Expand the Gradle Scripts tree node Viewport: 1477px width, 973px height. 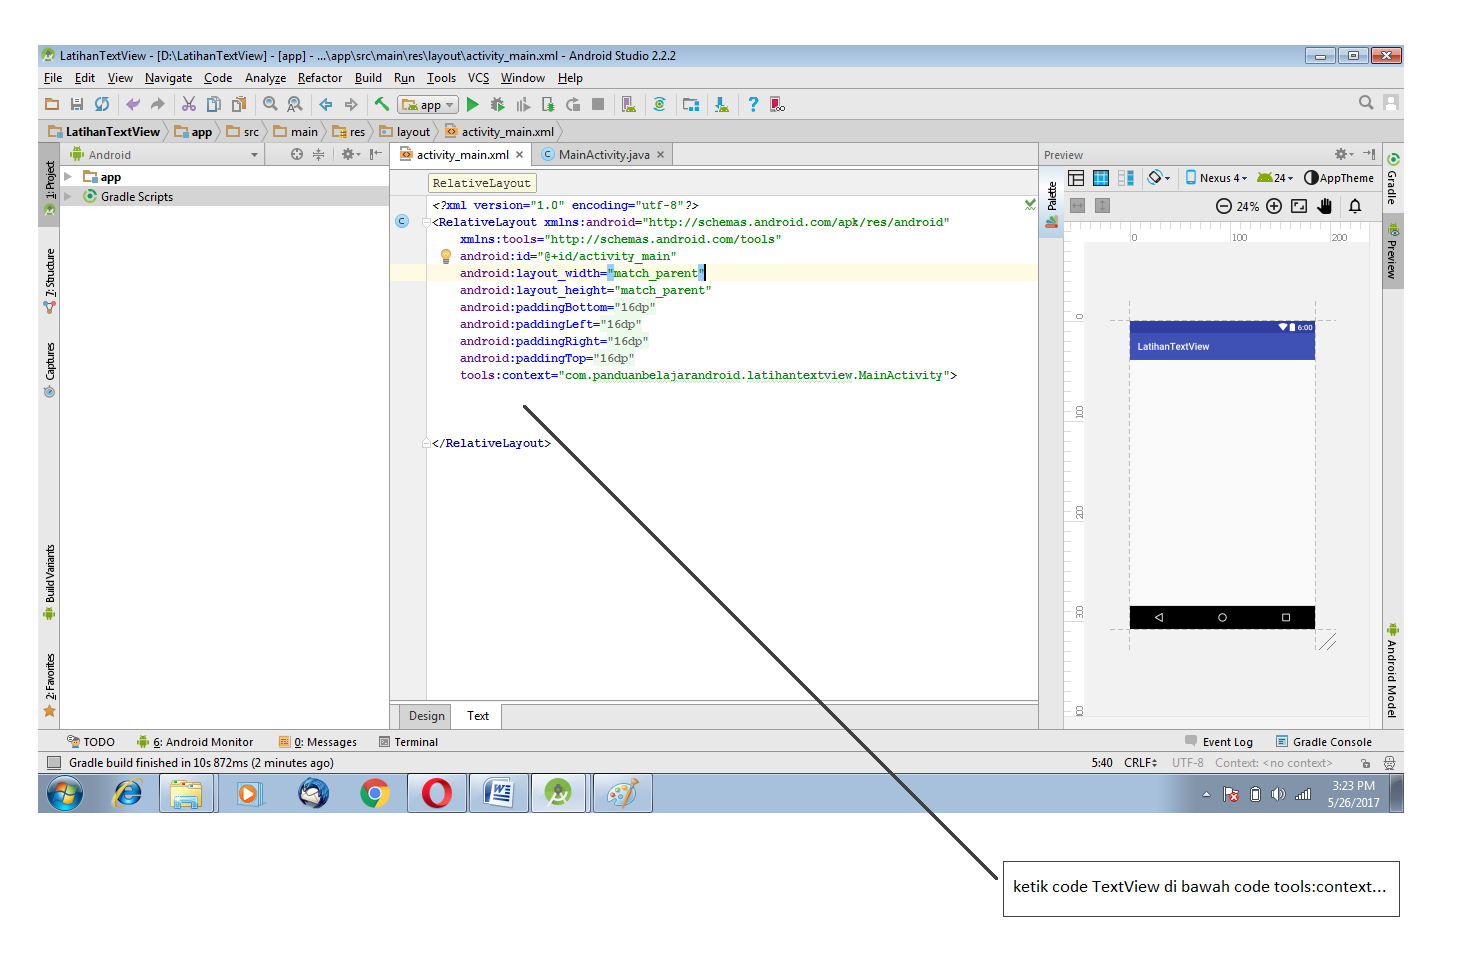tap(68, 197)
